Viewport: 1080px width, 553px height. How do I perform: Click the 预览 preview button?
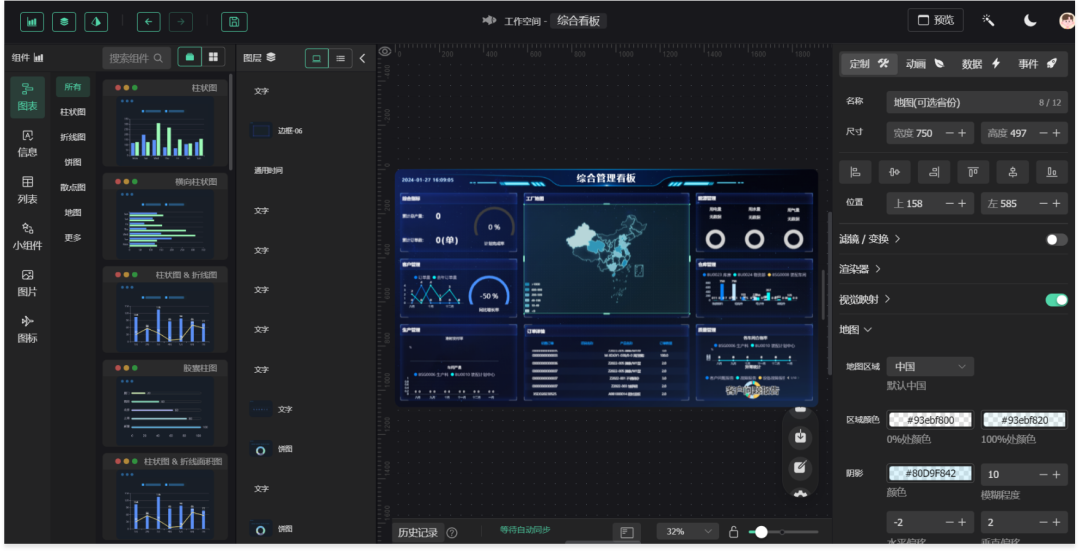click(935, 20)
